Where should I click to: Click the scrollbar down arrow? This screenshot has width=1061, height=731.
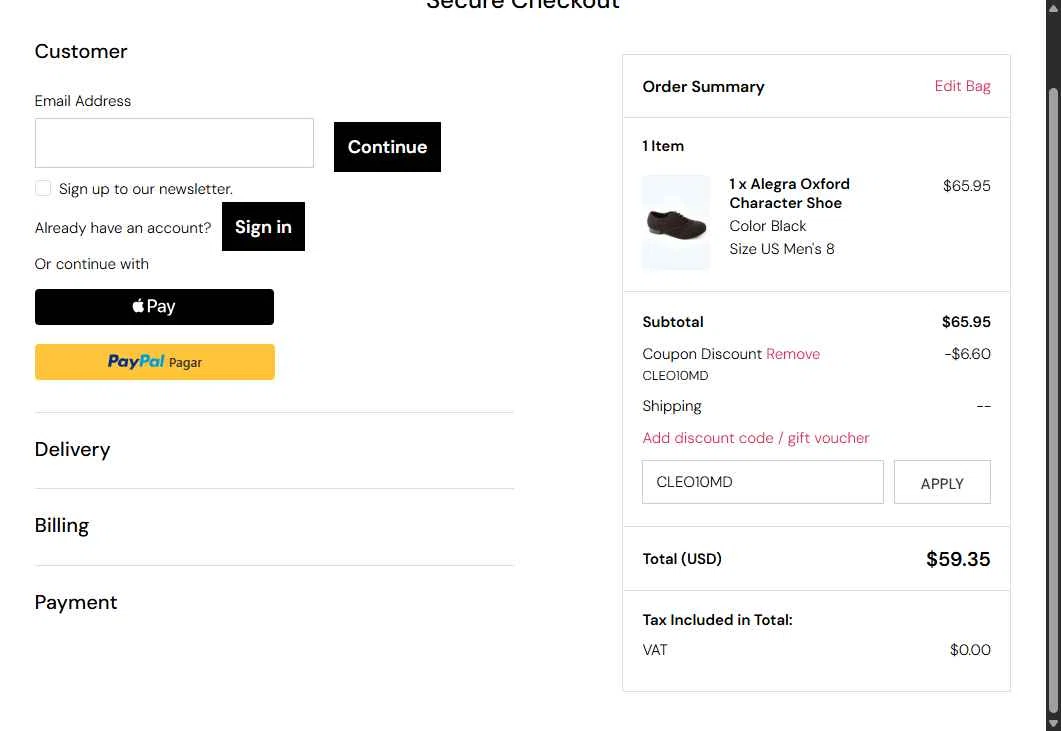point(1053,724)
